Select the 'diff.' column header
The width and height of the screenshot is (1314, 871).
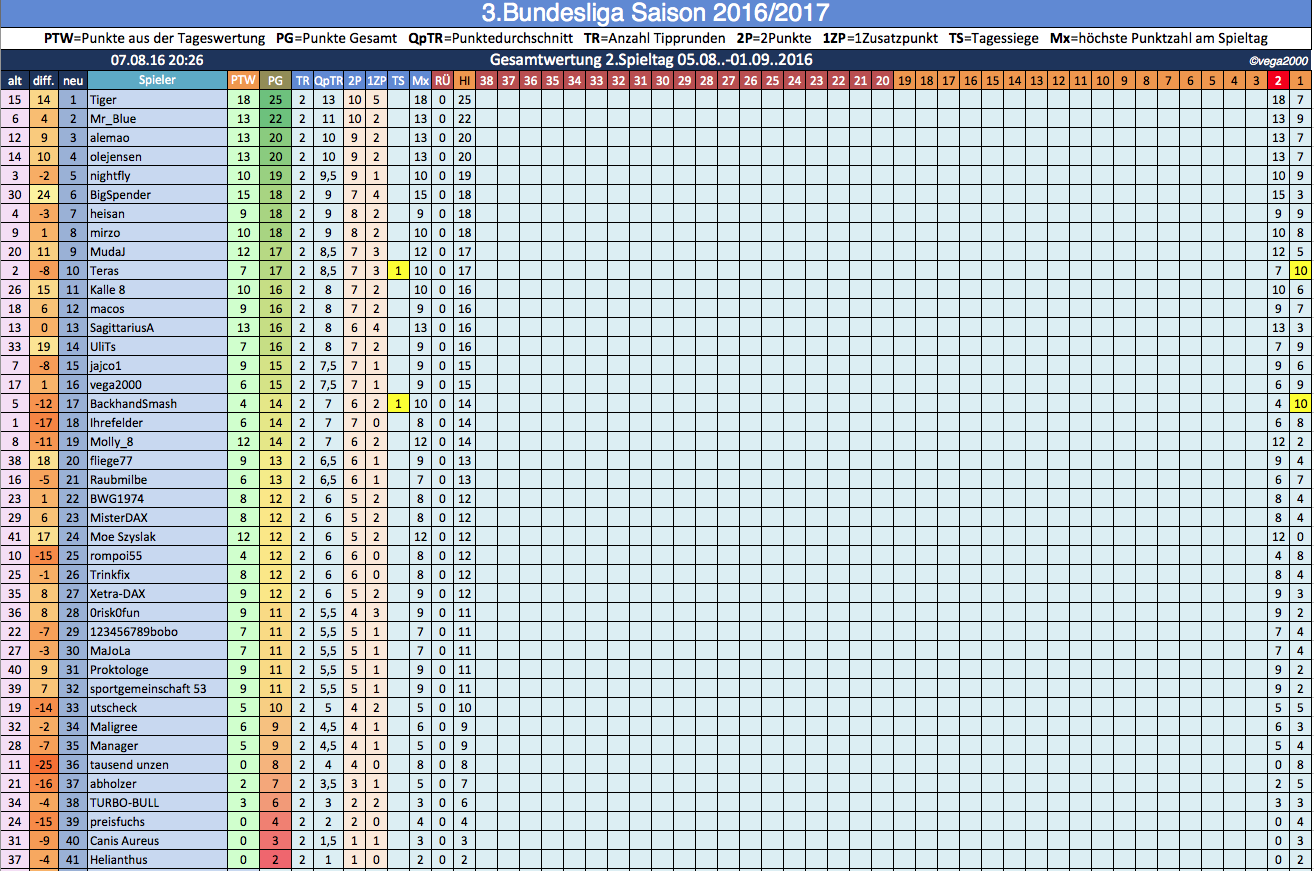(x=43, y=80)
